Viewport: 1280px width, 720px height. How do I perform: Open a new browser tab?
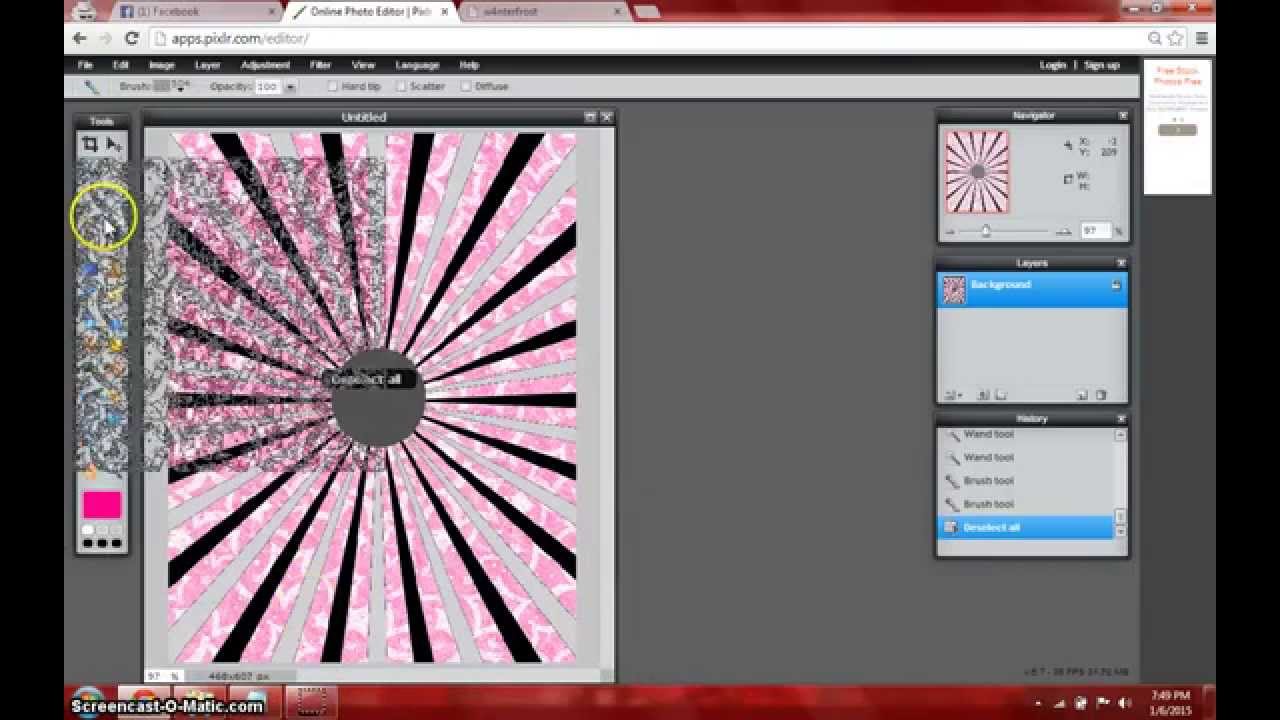click(x=646, y=12)
